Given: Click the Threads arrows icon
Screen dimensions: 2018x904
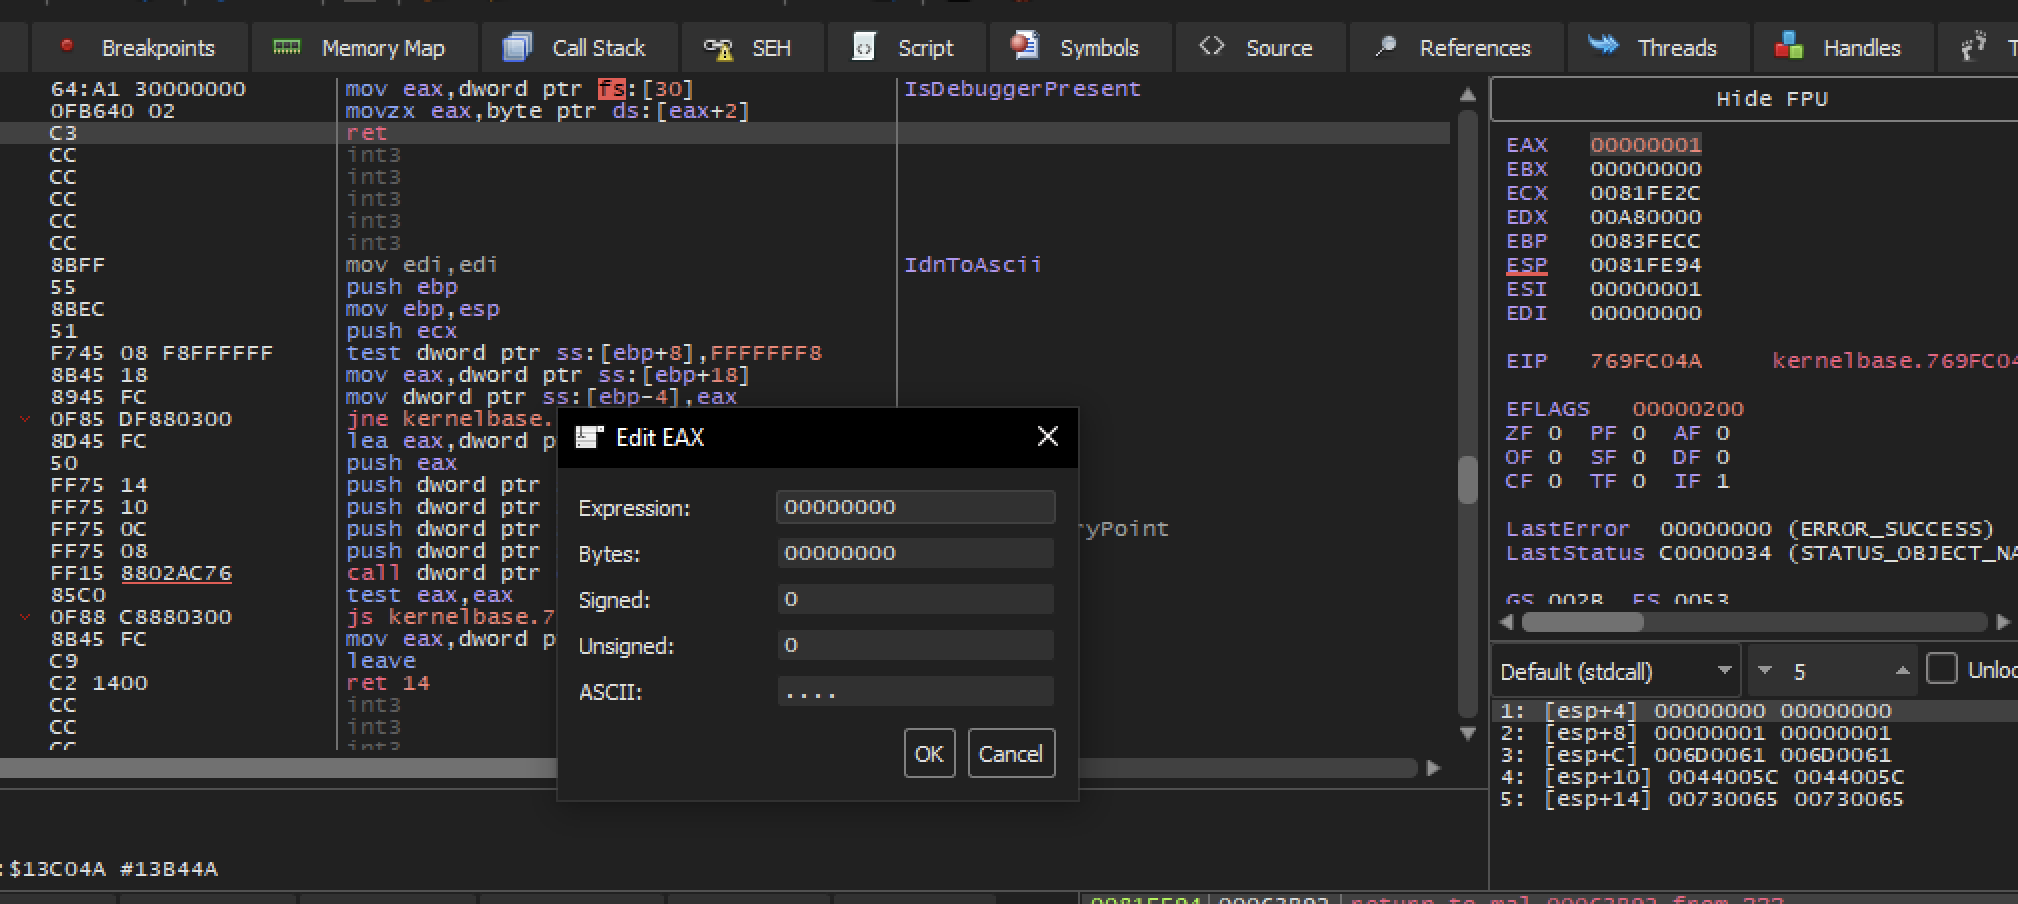Looking at the screenshot, I should coord(1604,46).
